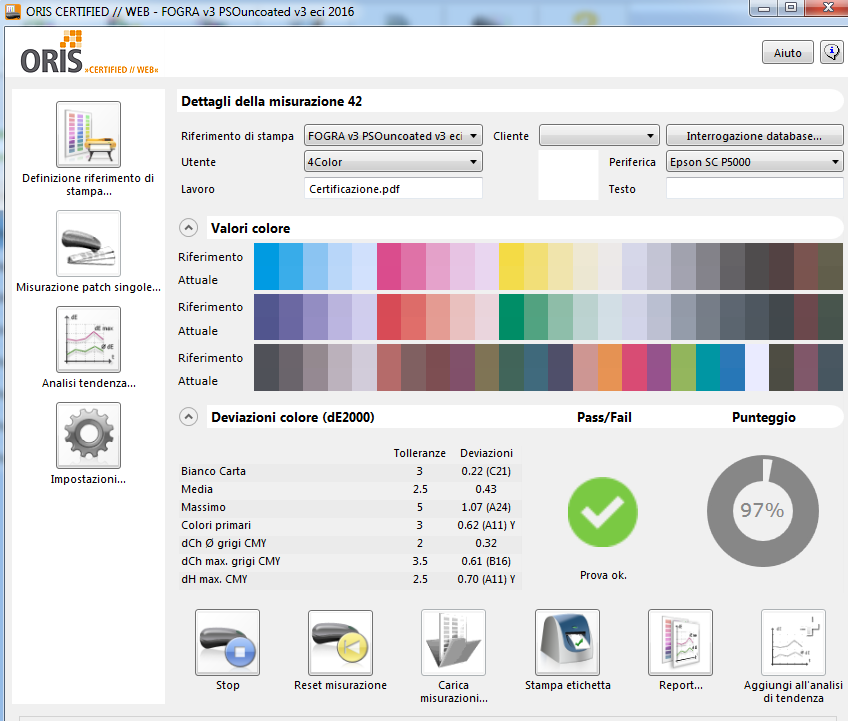Click the Aiuto button
The height and width of the screenshot is (721, 848).
click(787, 52)
